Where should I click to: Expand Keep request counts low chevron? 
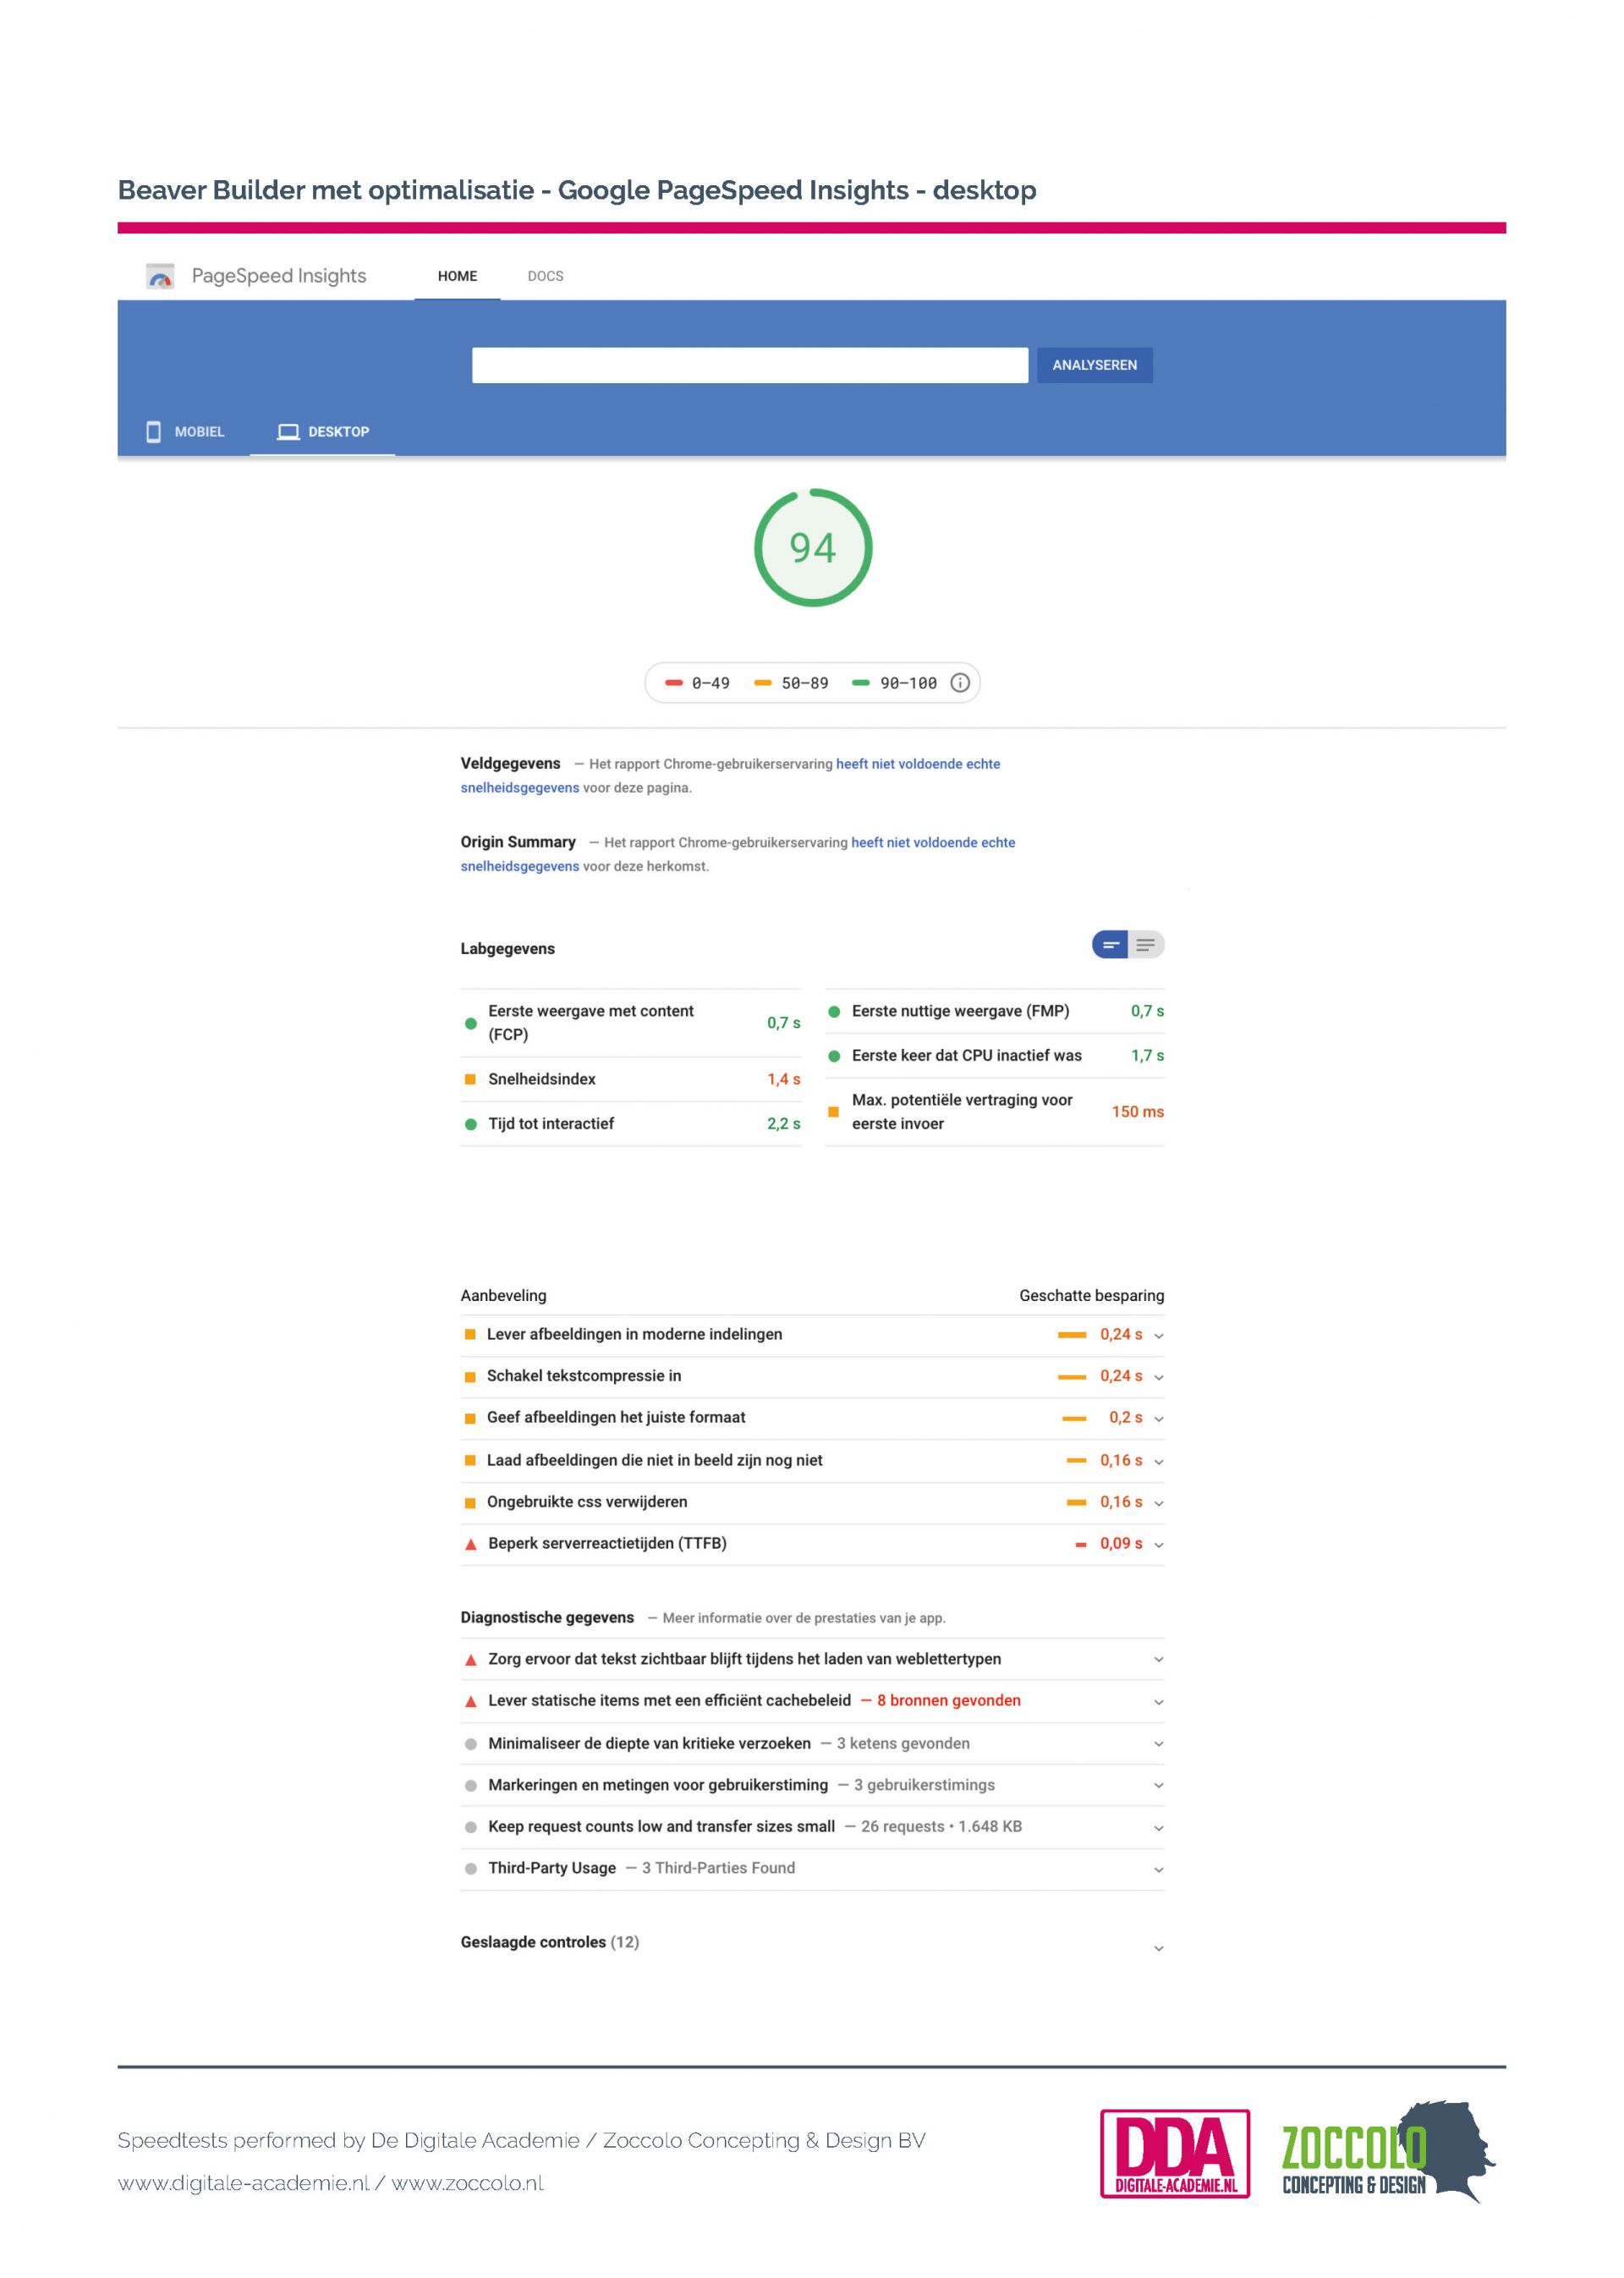[x=1159, y=1828]
